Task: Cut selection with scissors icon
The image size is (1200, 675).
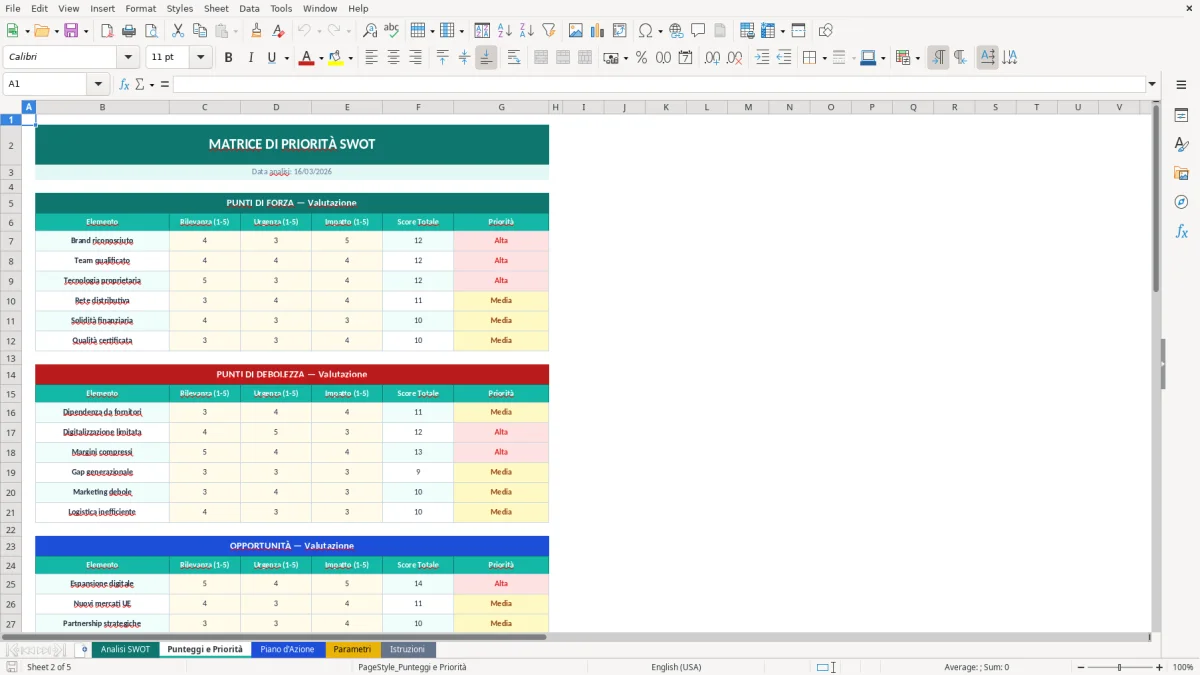Action: click(x=178, y=31)
